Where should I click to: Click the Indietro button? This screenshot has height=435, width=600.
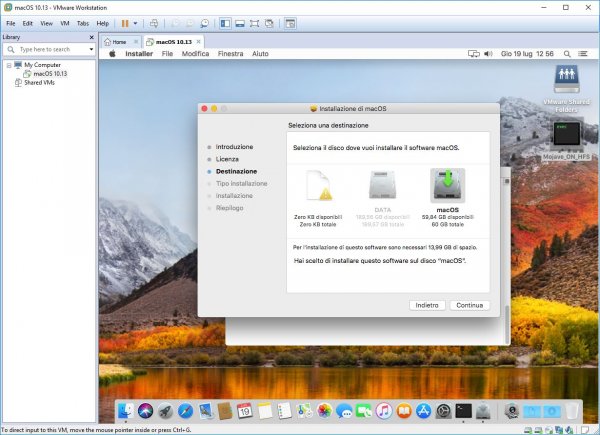(427, 305)
